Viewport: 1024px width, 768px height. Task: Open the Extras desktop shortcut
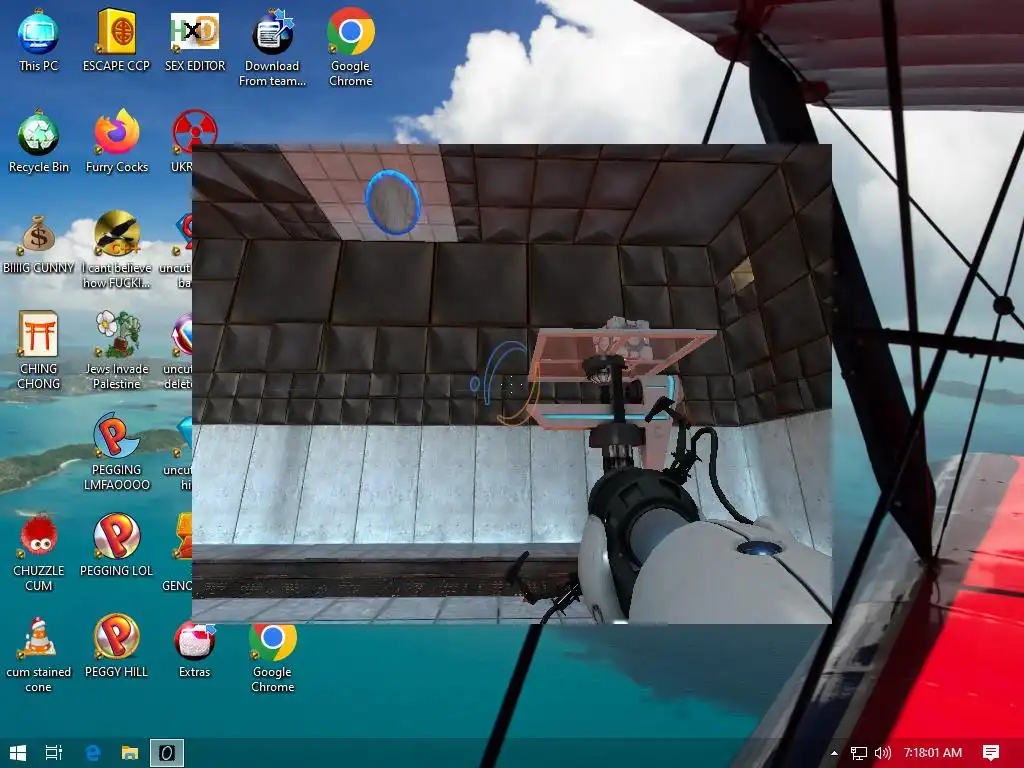click(195, 650)
